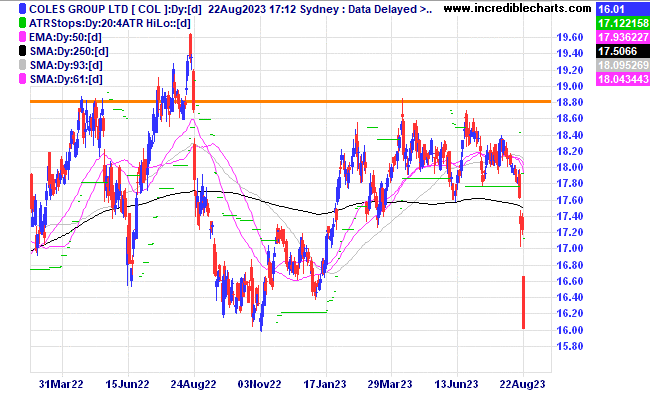651x395 pixels.
Task: Click the 17.60 price axis label
Action: point(570,200)
